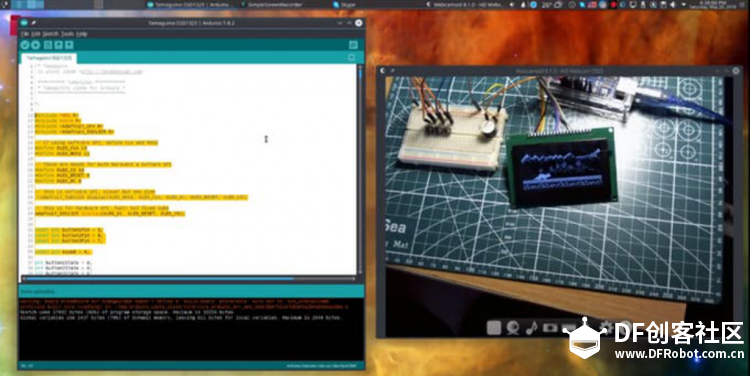
Task: Click the New sketch icon in Arduino toolbar
Action: tap(48, 45)
